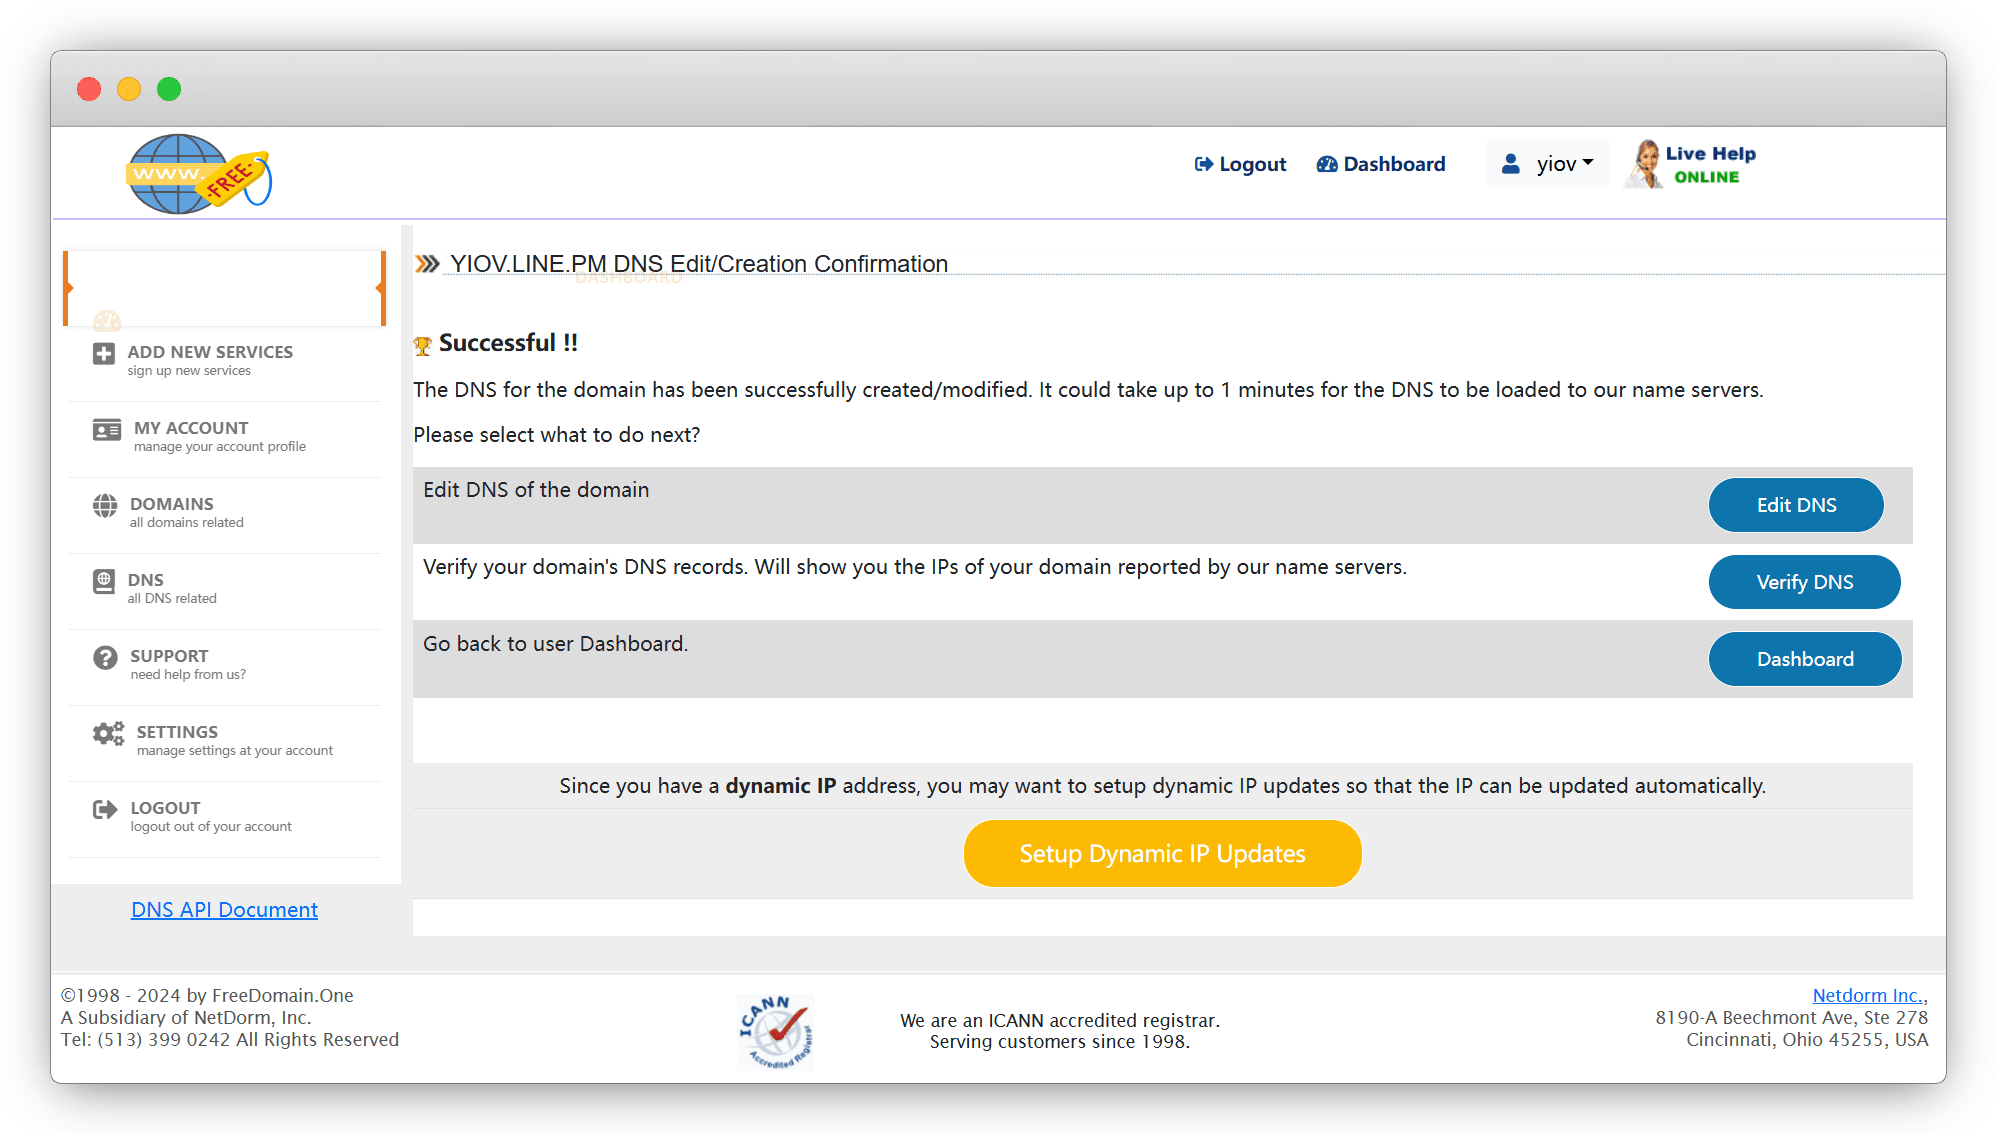Click the sidebar Logout arrow icon
1997x1134 pixels.
pyautogui.click(x=105, y=810)
